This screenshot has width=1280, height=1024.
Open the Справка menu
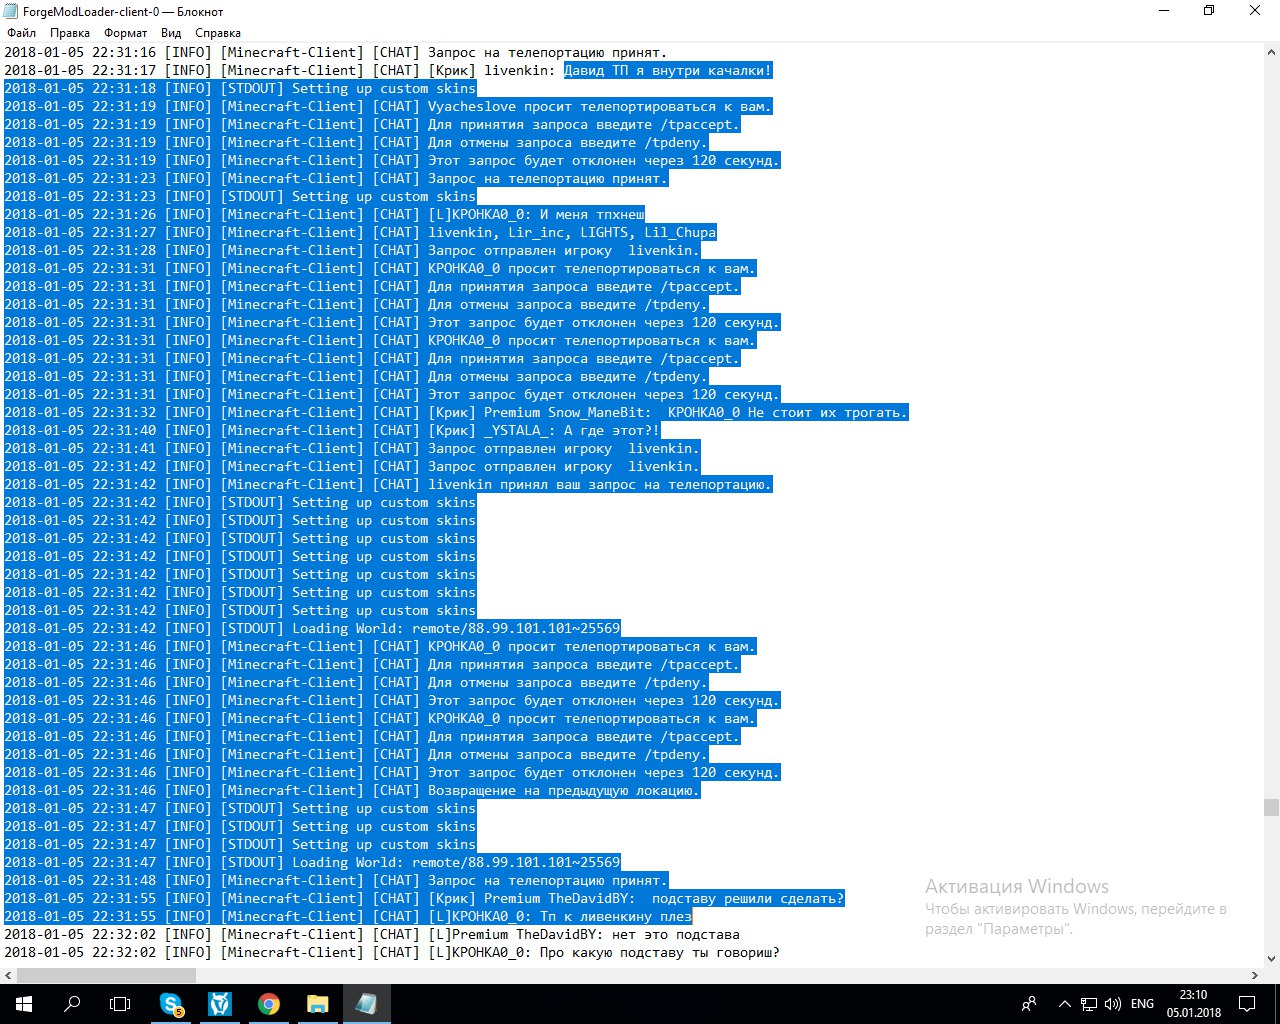coord(218,33)
